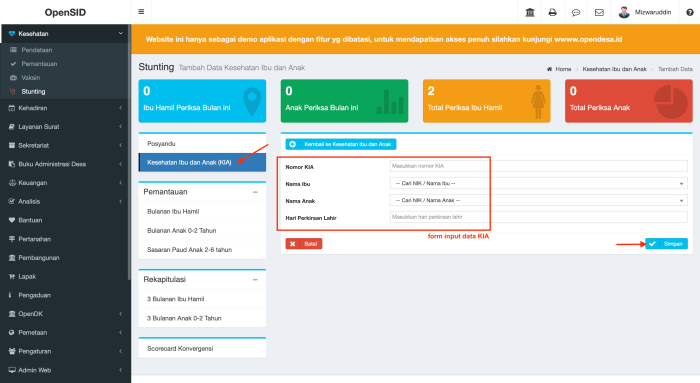Click the printer icon in header

[x=553, y=12]
